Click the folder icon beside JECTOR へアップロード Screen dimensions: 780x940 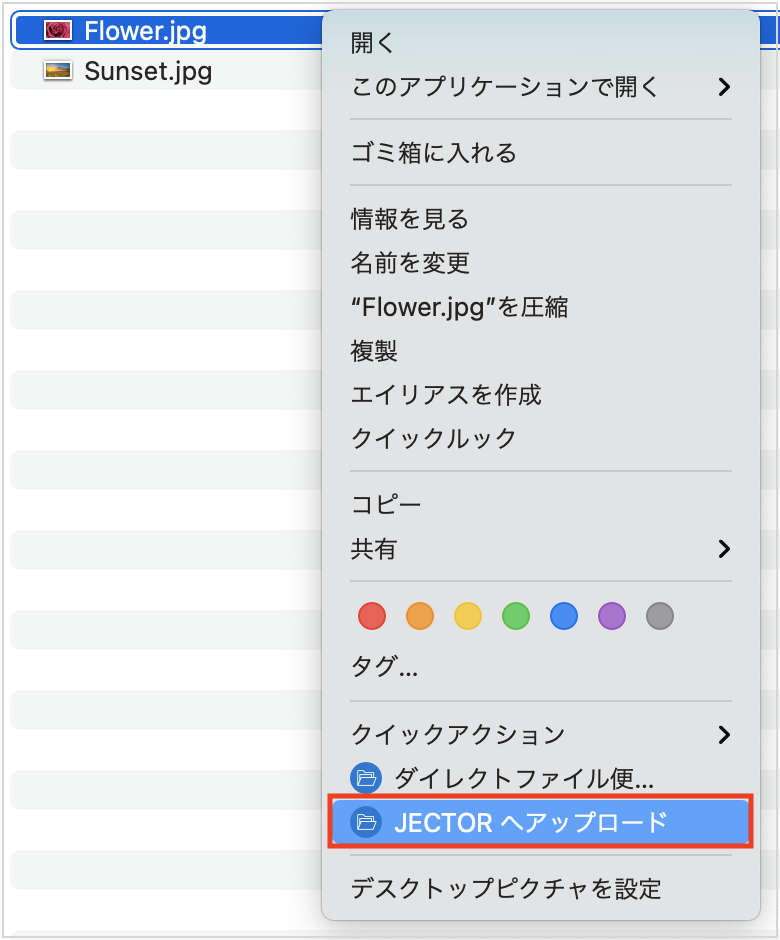coord(367,822)
